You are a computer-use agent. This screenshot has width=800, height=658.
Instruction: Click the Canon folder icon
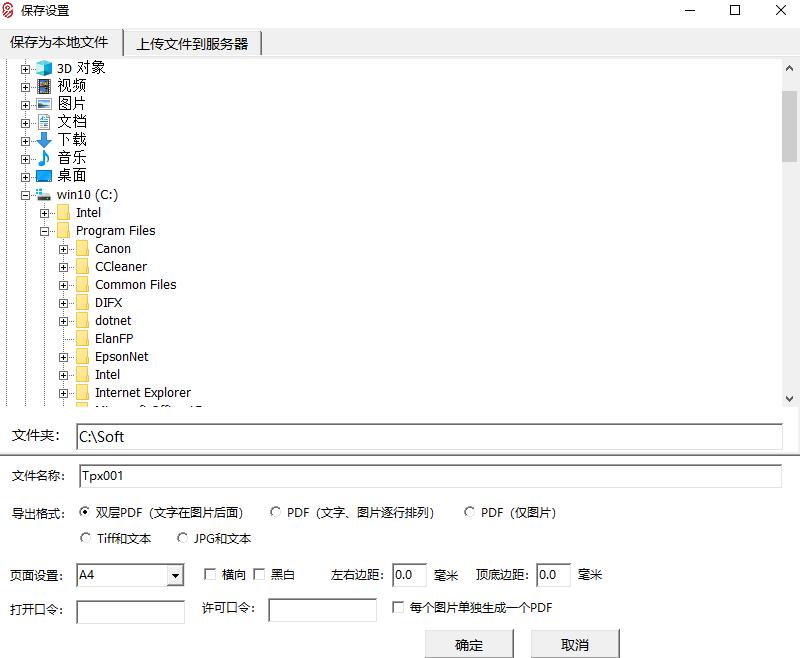click(82, 249)
